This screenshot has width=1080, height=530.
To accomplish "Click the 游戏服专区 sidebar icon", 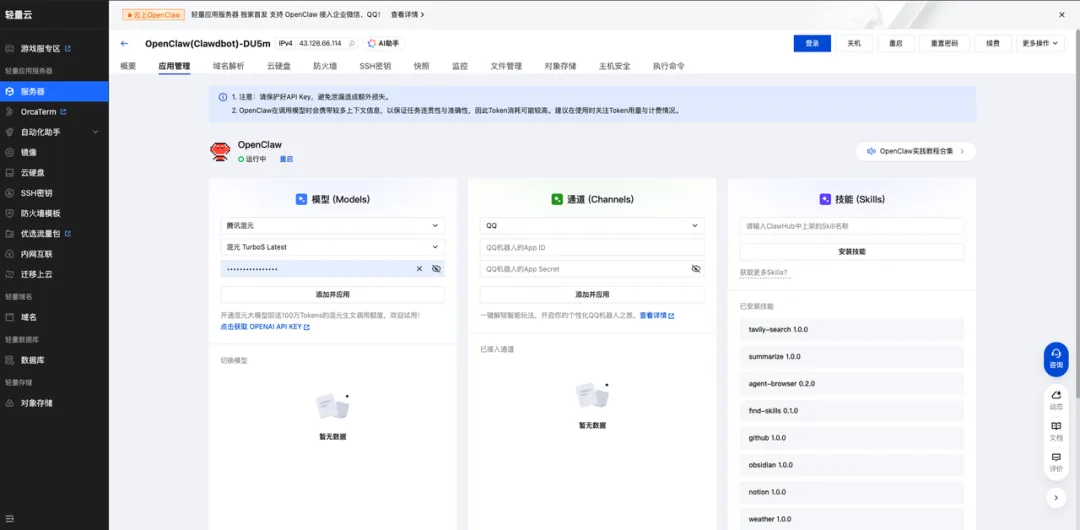I will click(x=10, y=49).
